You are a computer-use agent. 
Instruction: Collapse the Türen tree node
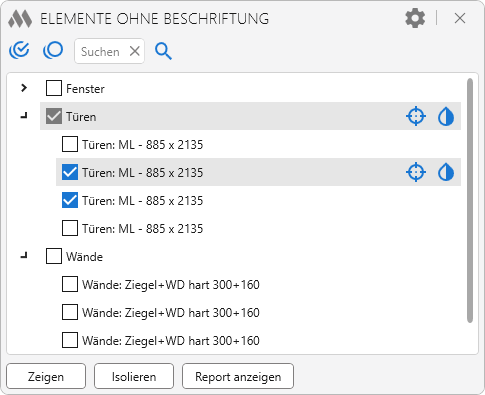tap(24, 116)
